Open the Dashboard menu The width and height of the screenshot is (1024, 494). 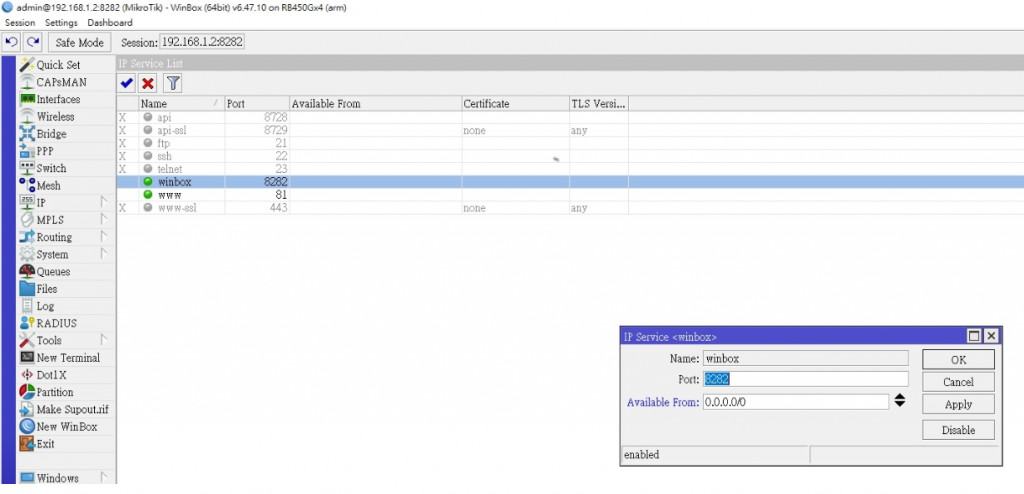click(110, 22)
